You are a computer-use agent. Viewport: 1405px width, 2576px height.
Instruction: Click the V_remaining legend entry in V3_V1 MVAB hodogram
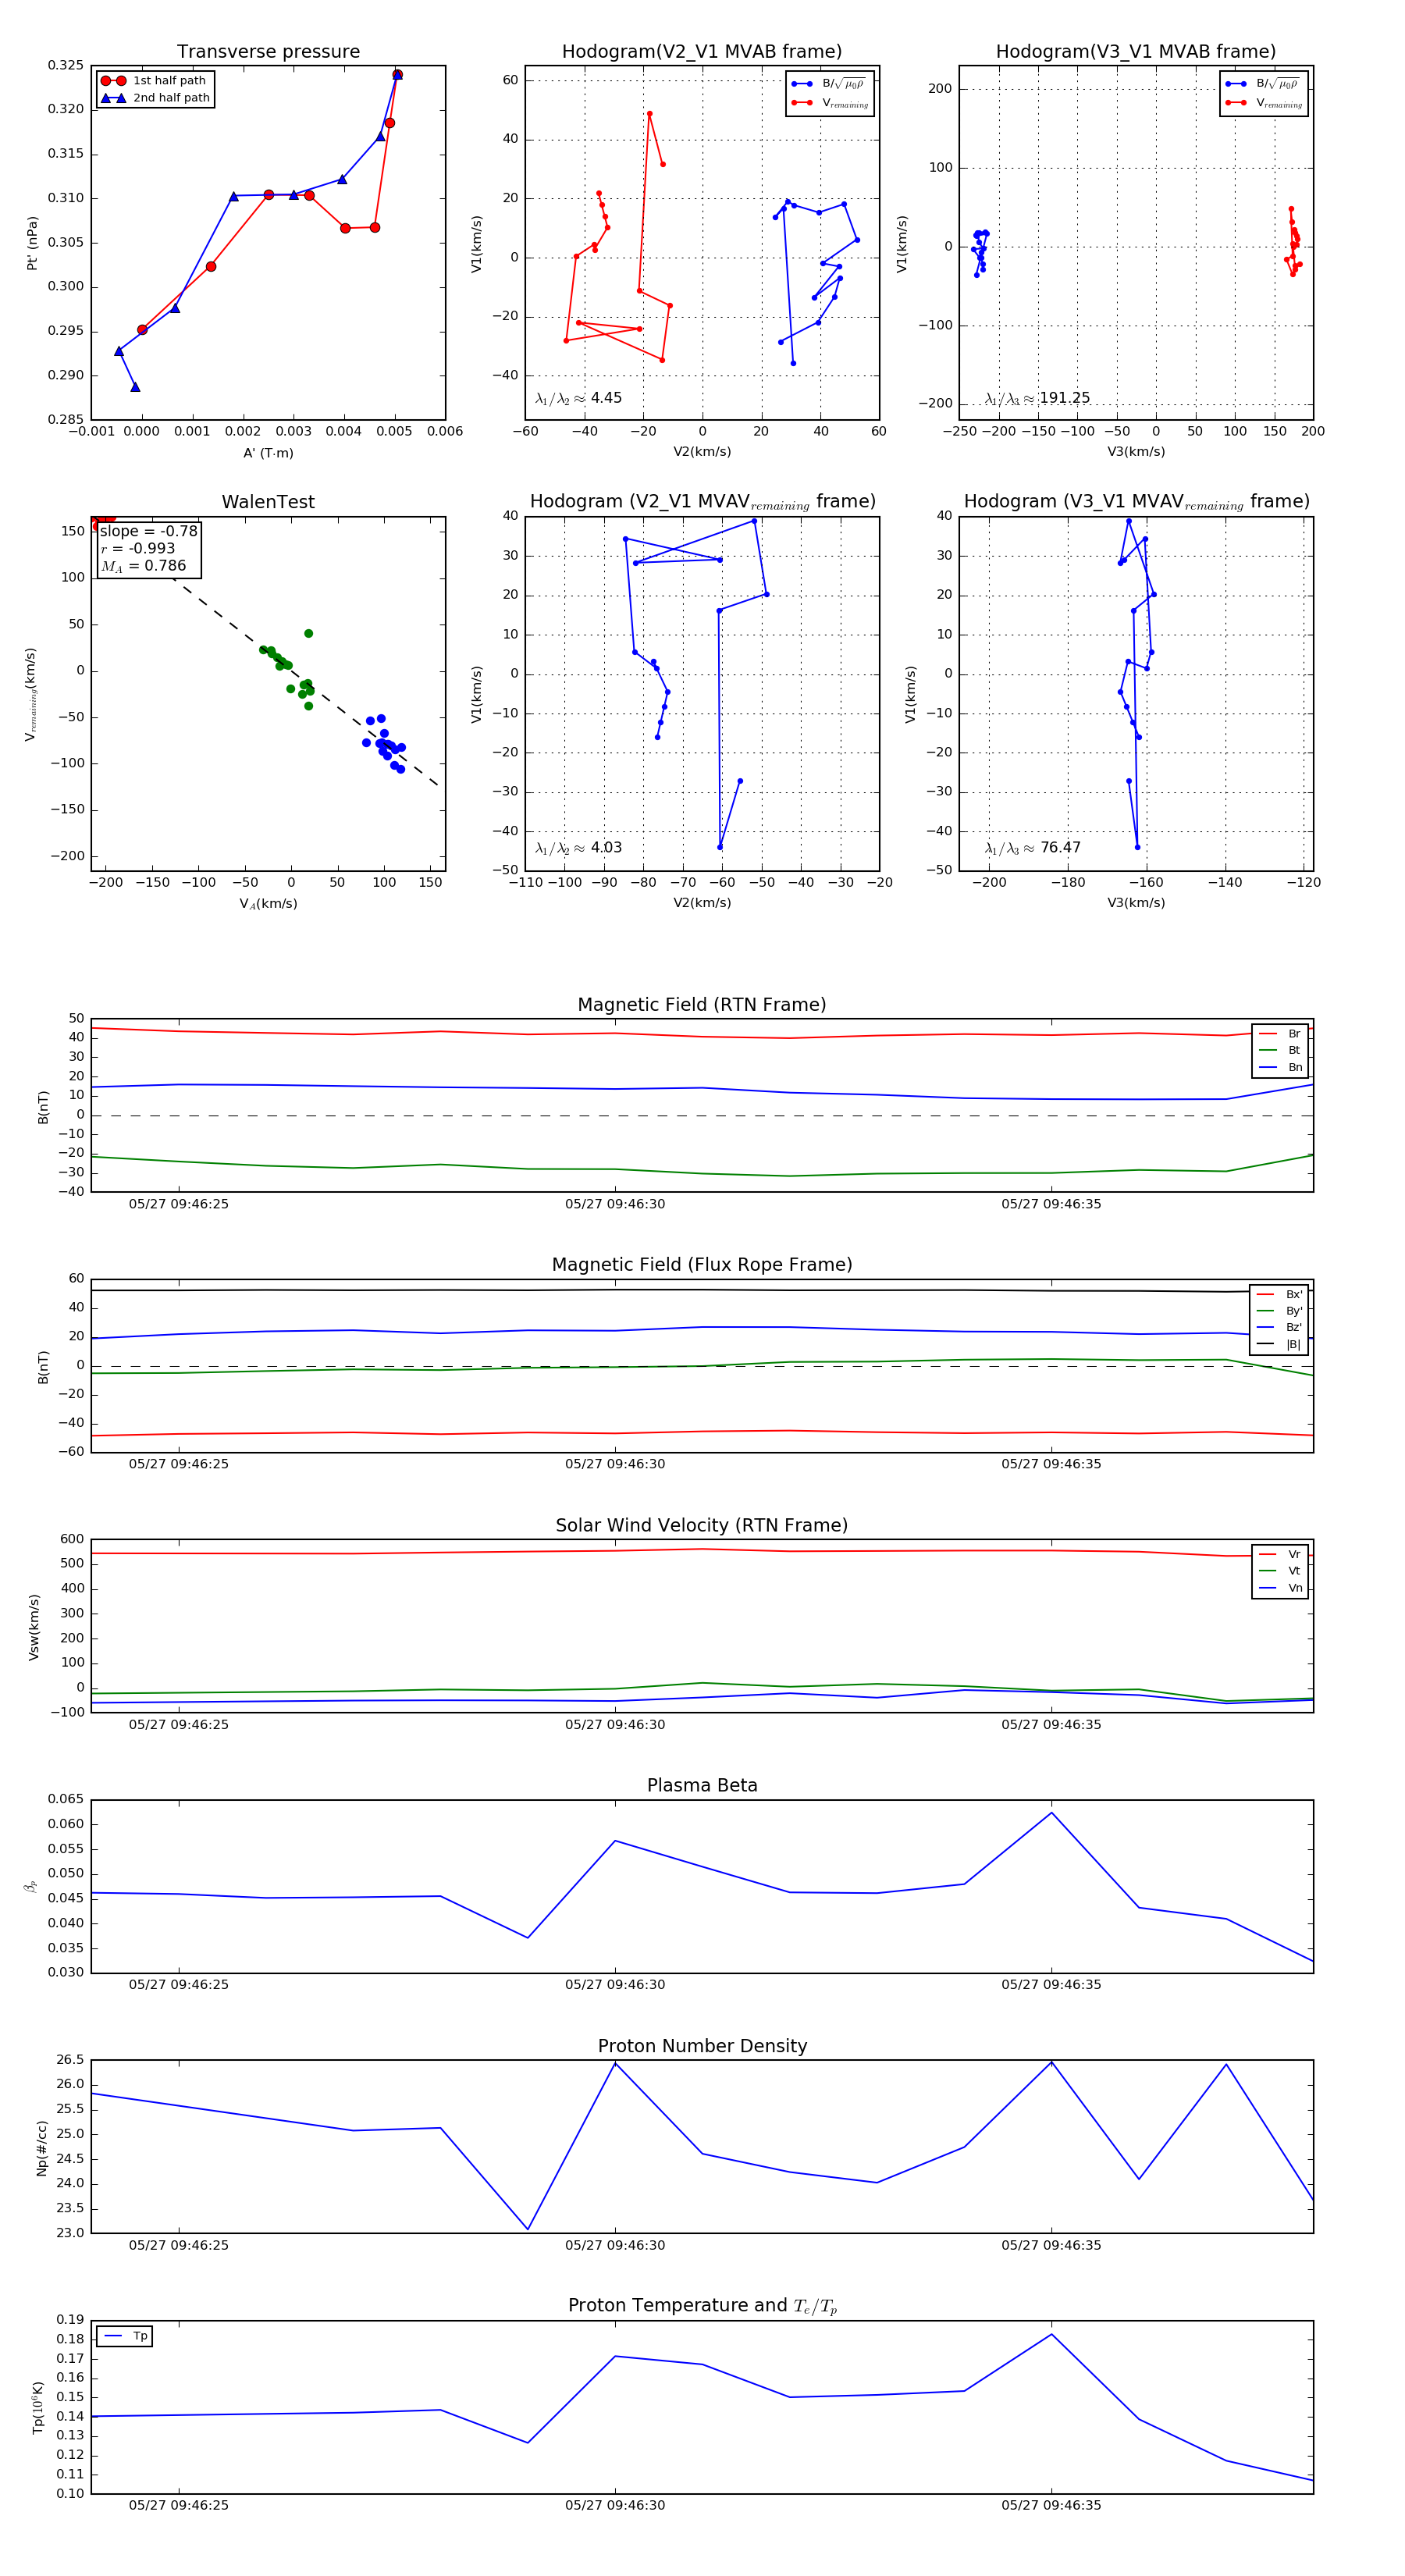pos(1264,103)
